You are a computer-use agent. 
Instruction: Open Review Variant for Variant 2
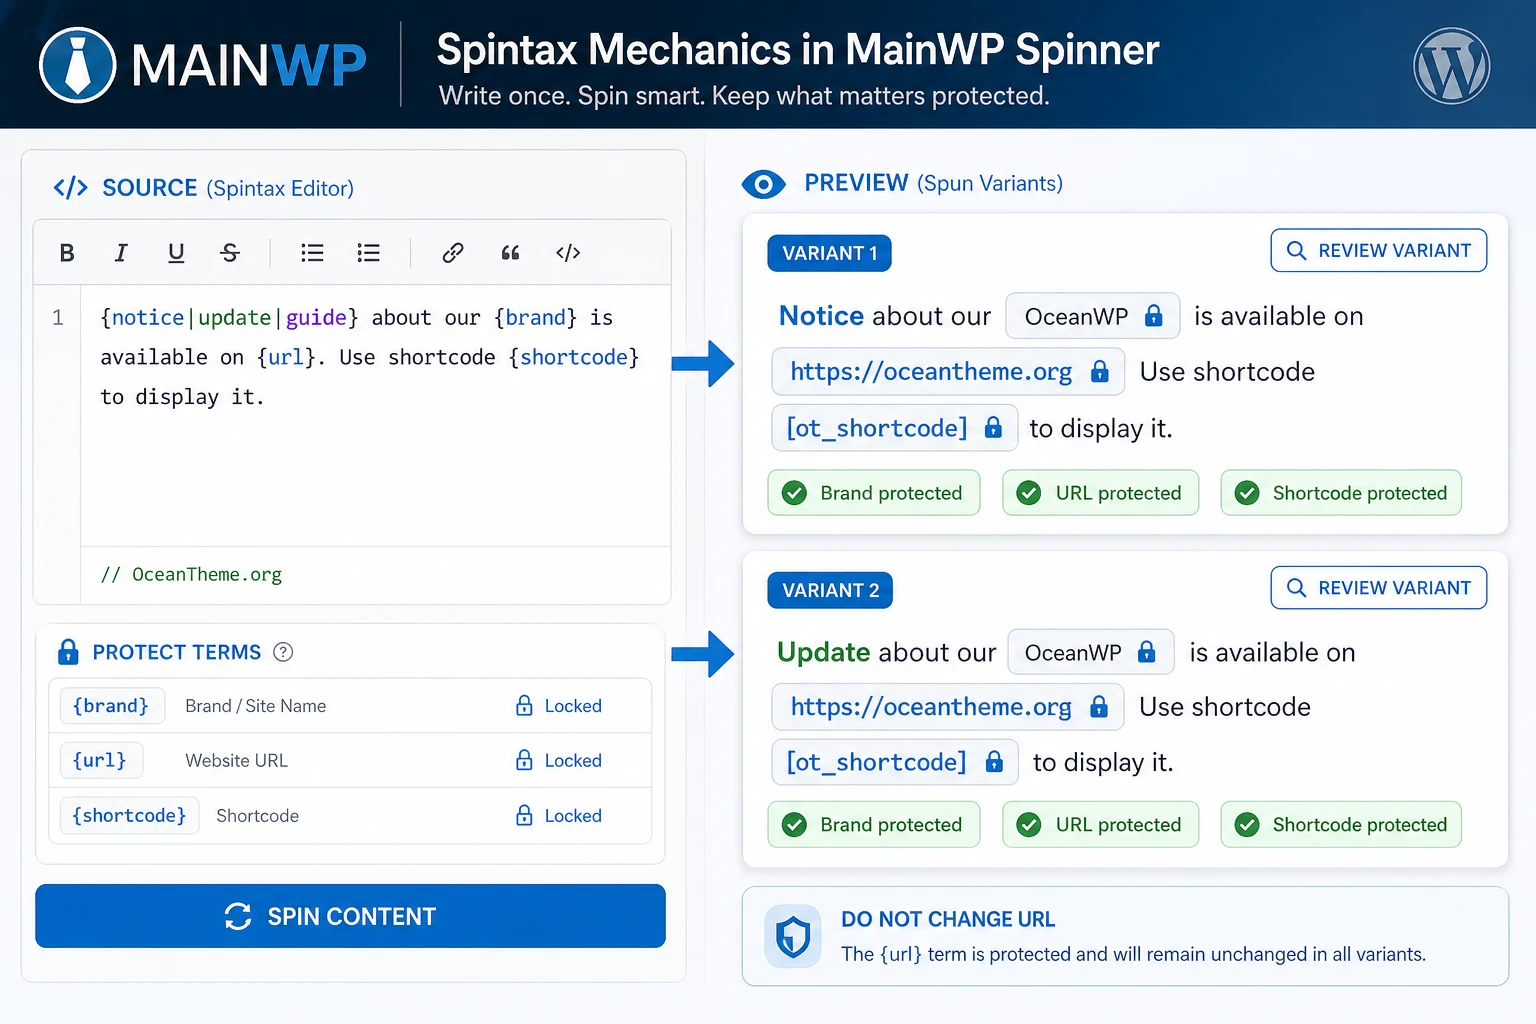pos(1378,588)
